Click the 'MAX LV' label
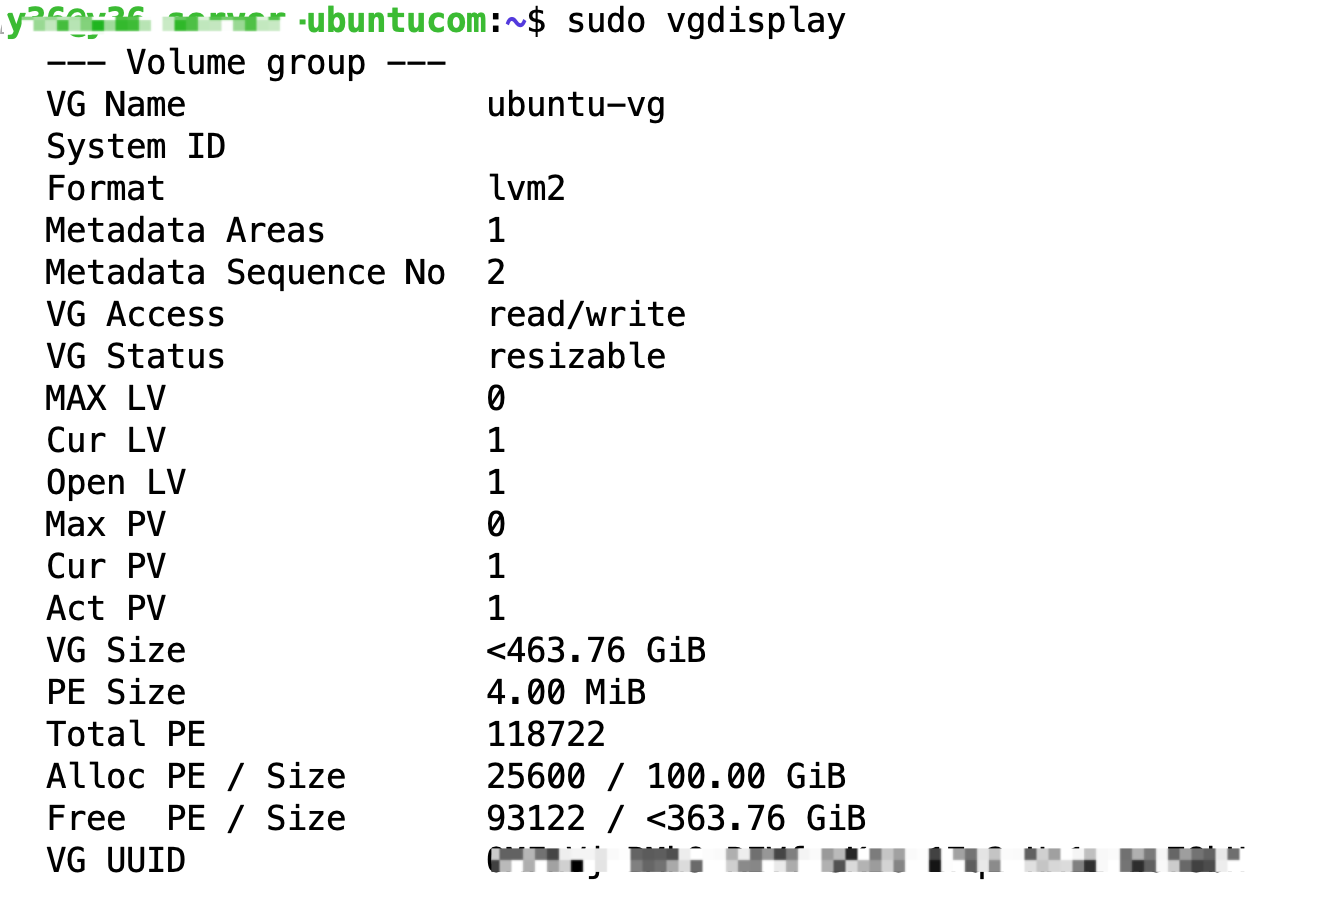 pyautogui.click(x=106, y=398)
